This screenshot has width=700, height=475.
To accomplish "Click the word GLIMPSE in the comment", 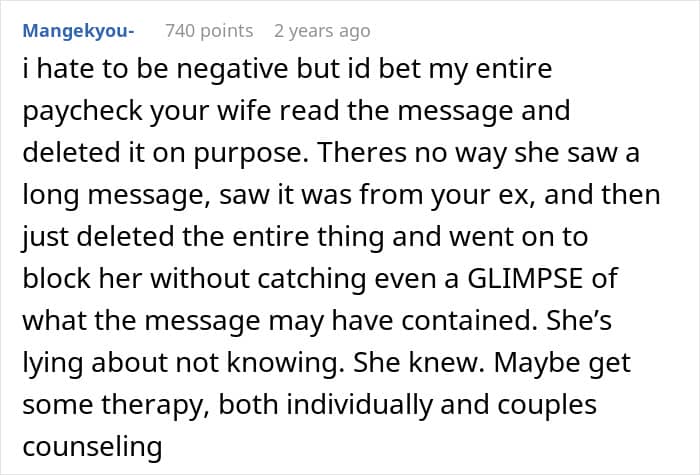I will click(x=525, y=279).
